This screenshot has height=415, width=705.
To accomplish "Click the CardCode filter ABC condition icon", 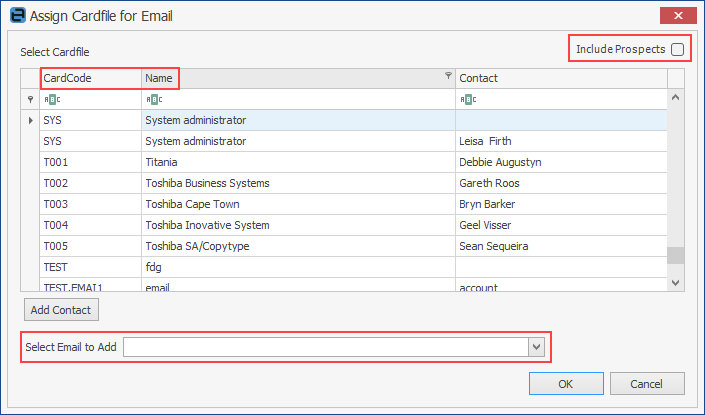I will pos(52,99).
